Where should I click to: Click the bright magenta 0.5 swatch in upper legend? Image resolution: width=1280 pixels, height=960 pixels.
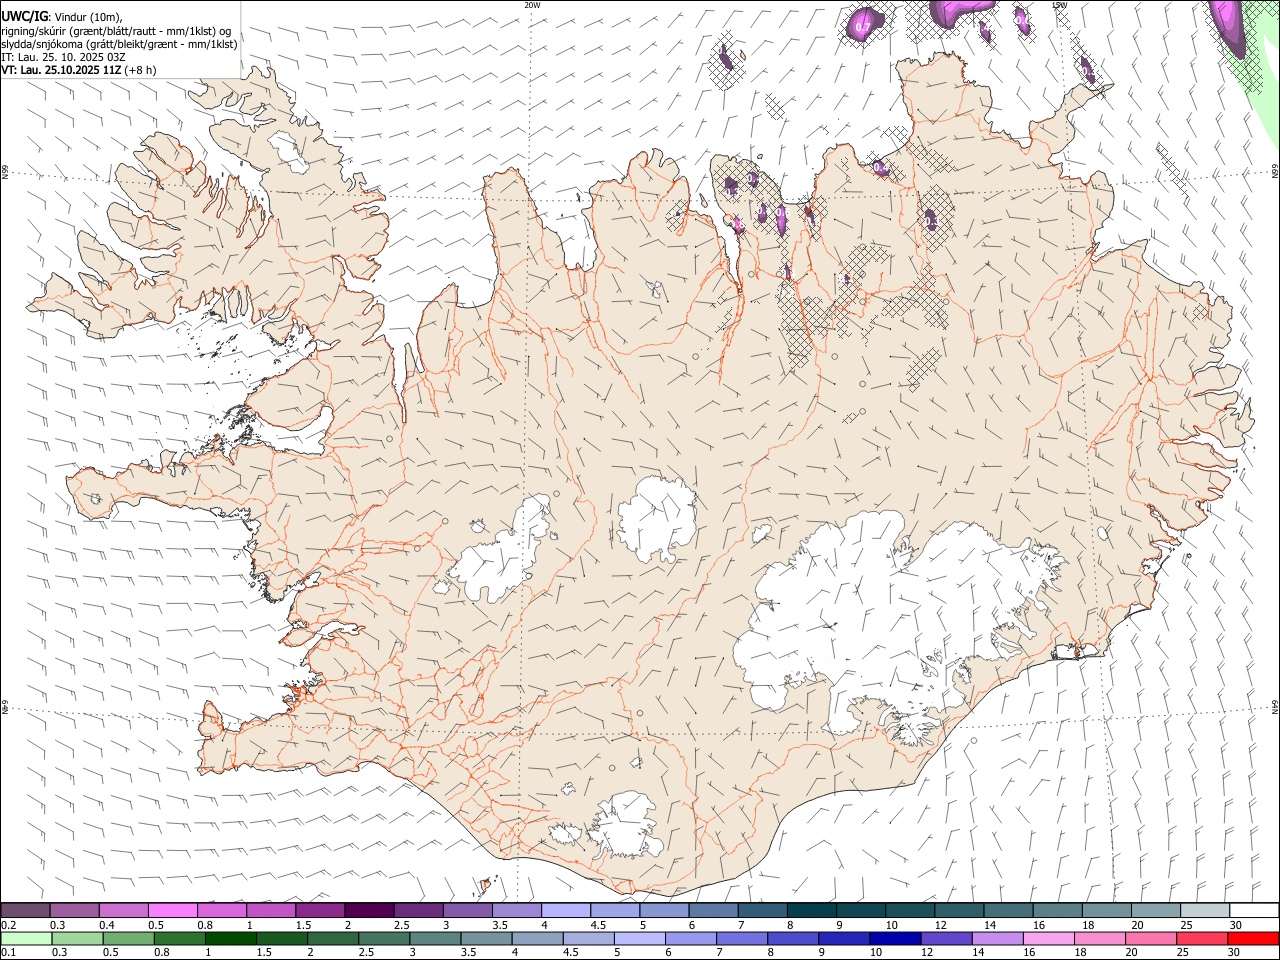tap(173, 910)
